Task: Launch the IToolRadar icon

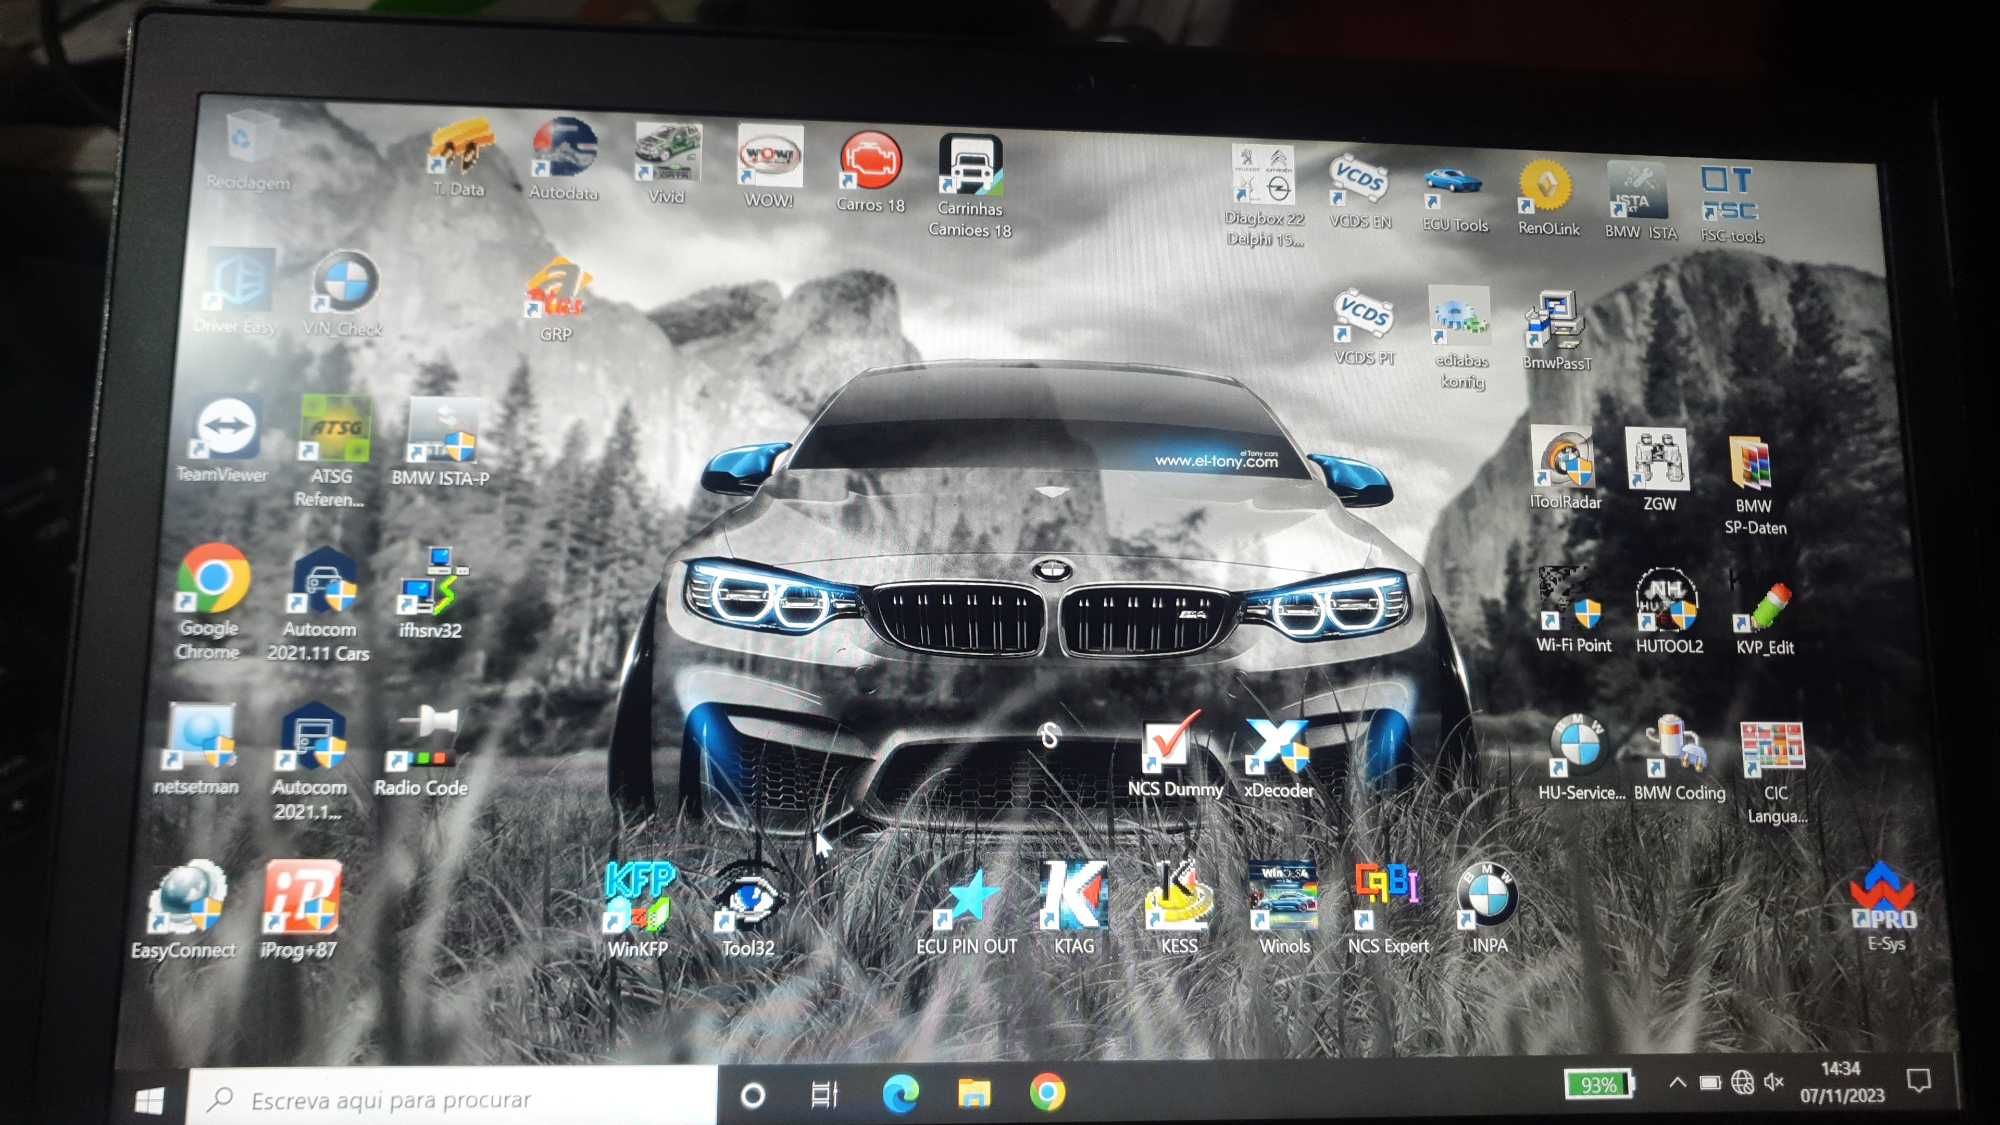Action: 1565,469
